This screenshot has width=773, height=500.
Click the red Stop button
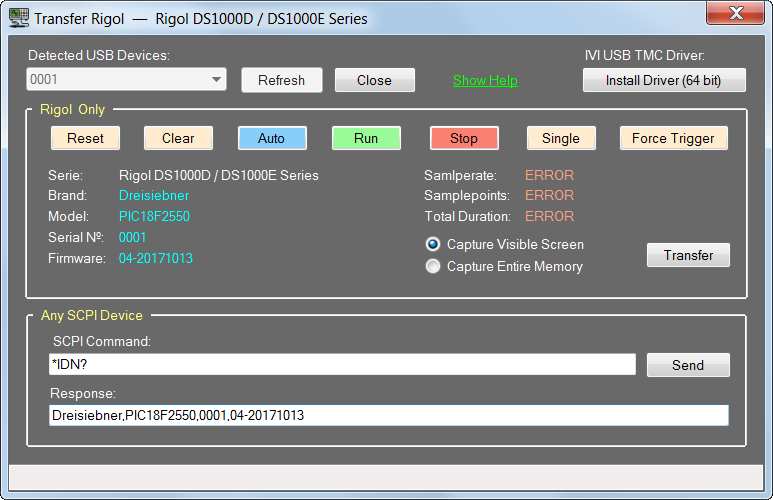click(464, 138)
